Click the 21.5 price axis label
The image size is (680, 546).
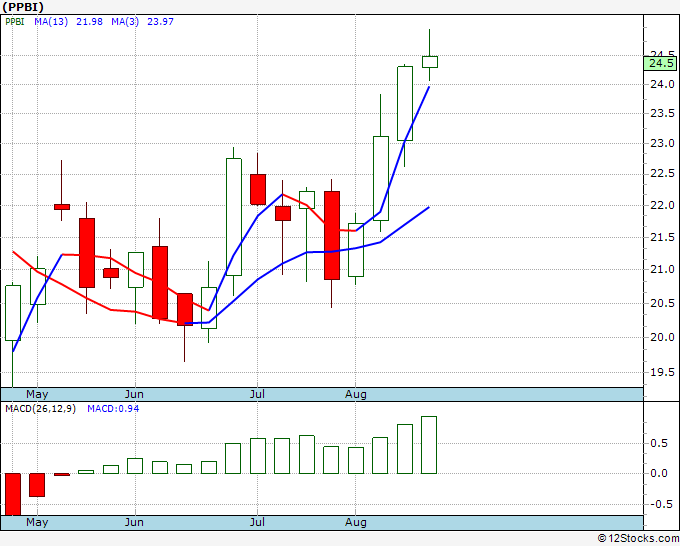(x=662, y=237)
